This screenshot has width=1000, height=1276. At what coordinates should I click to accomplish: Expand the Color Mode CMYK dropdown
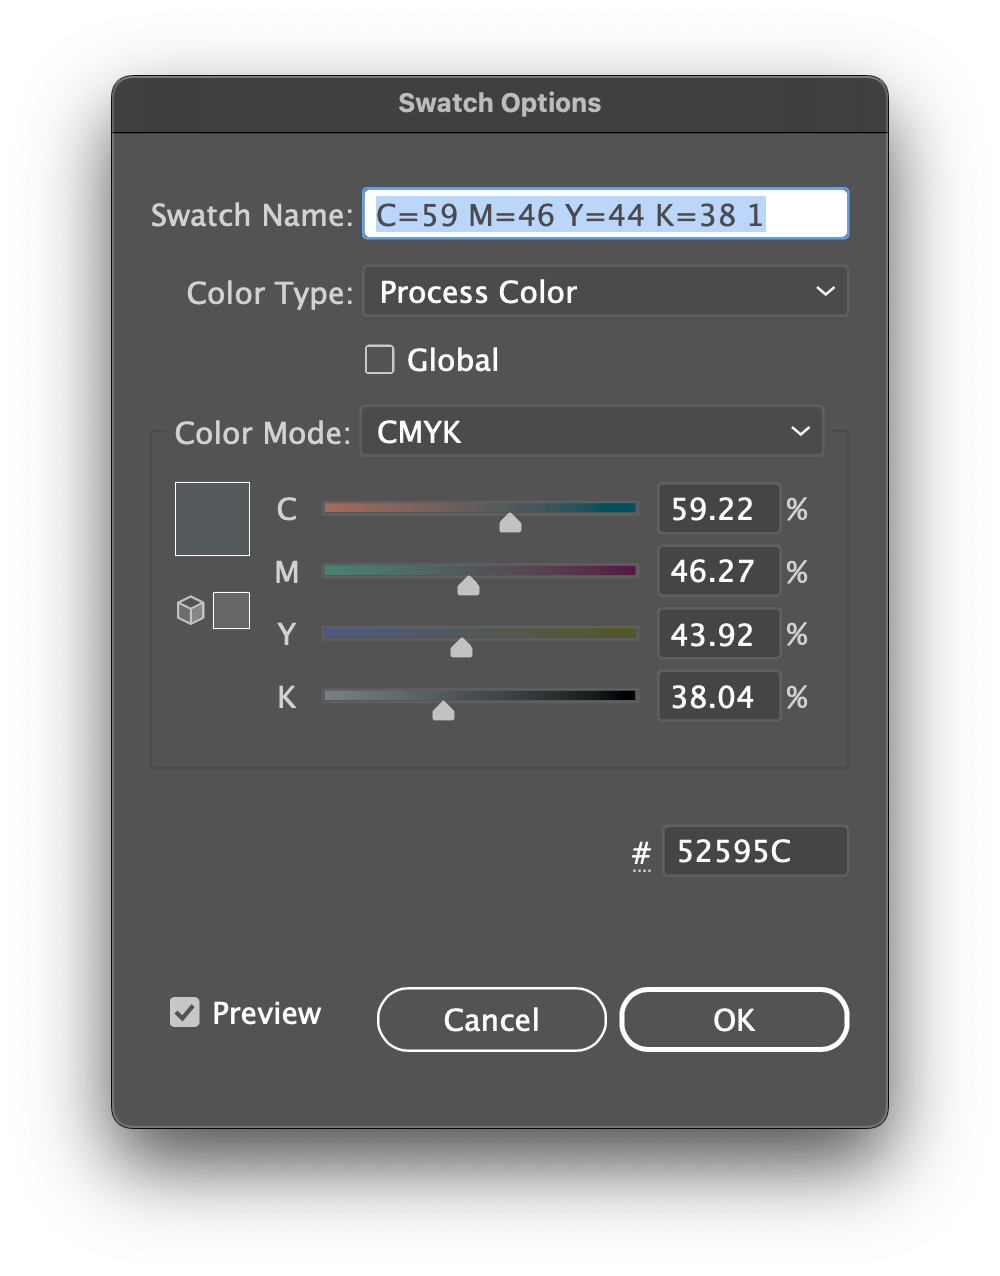tap(591, 432)
